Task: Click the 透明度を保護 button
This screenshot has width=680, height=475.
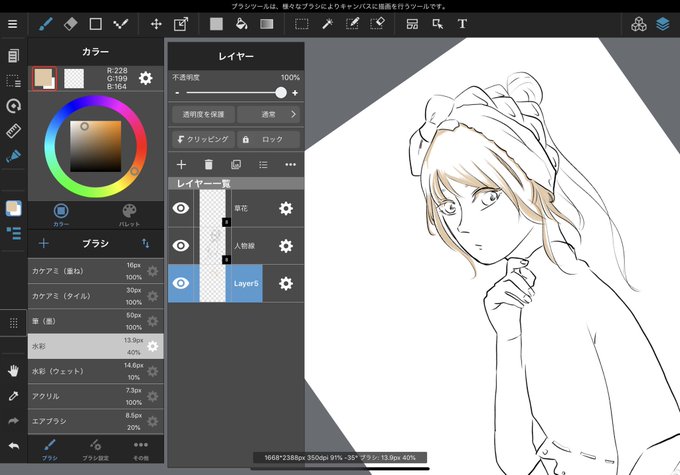Action: (203, 115)
